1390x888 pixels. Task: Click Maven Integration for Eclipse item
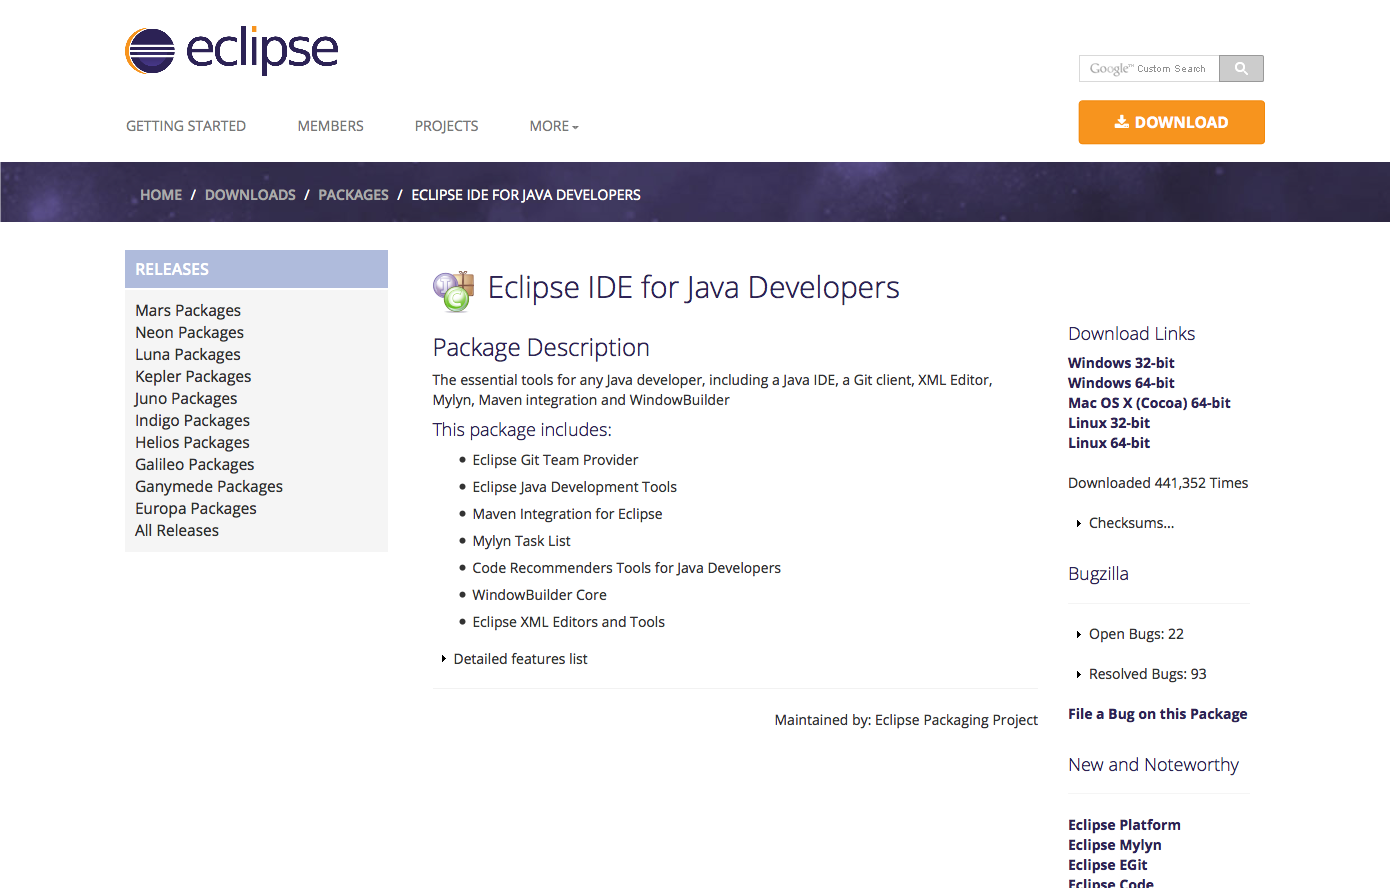coord(567,514)
